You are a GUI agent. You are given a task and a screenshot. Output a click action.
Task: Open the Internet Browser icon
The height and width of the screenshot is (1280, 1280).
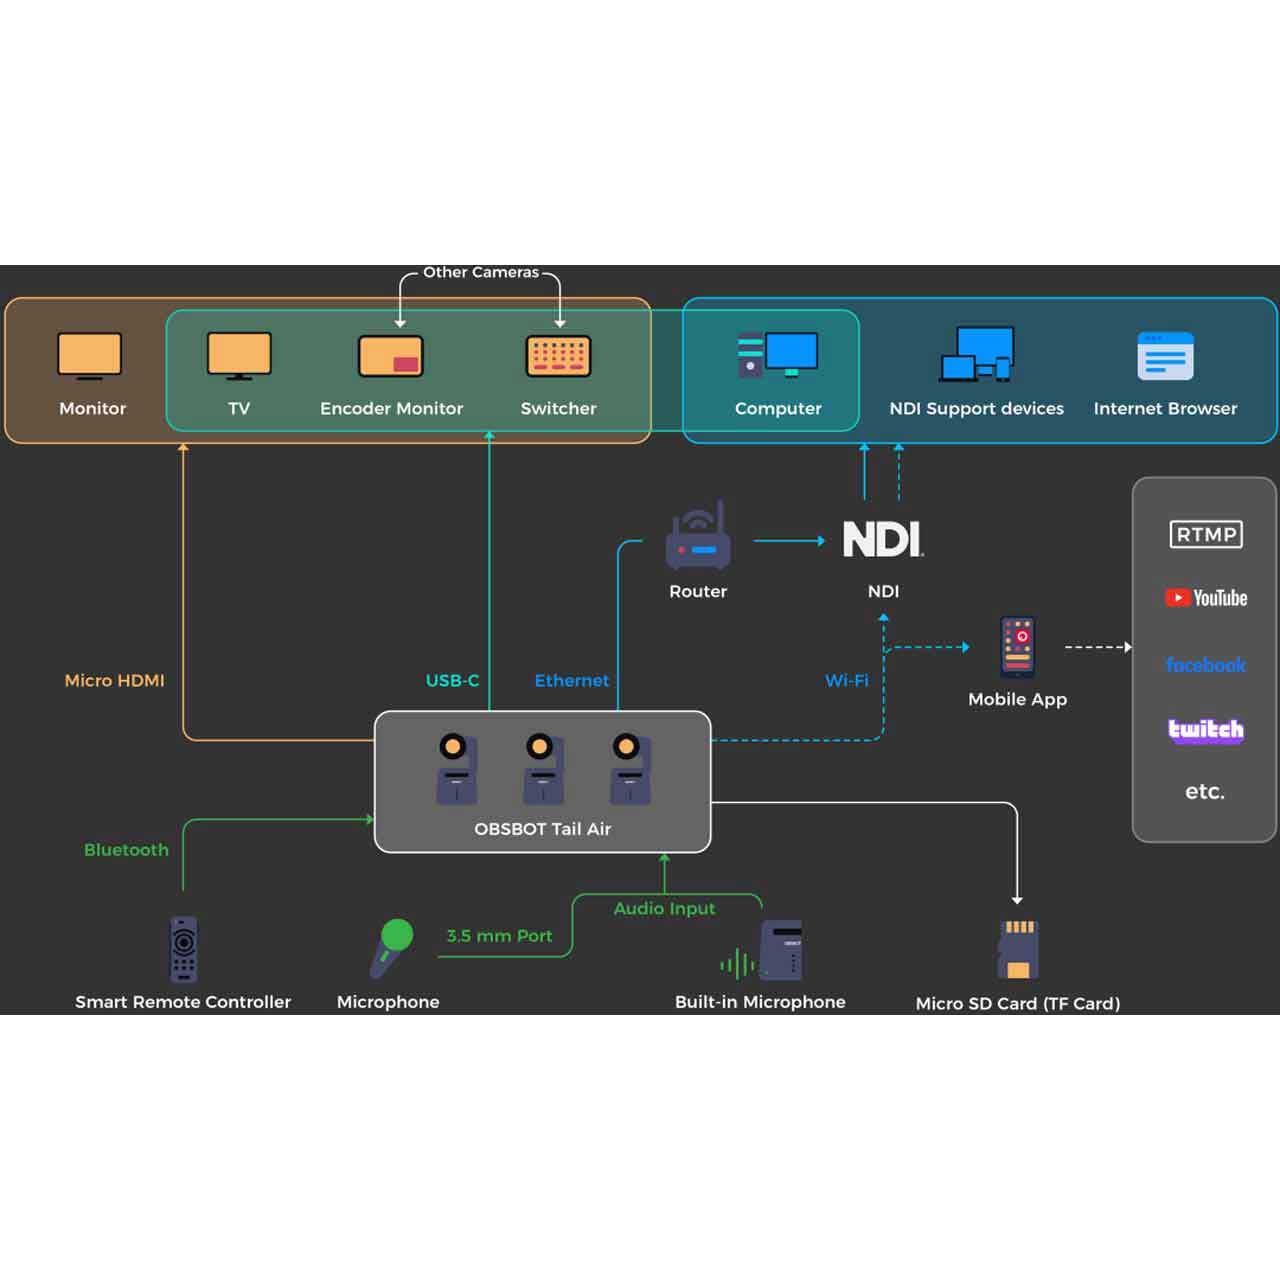[x=1165, y=356]
